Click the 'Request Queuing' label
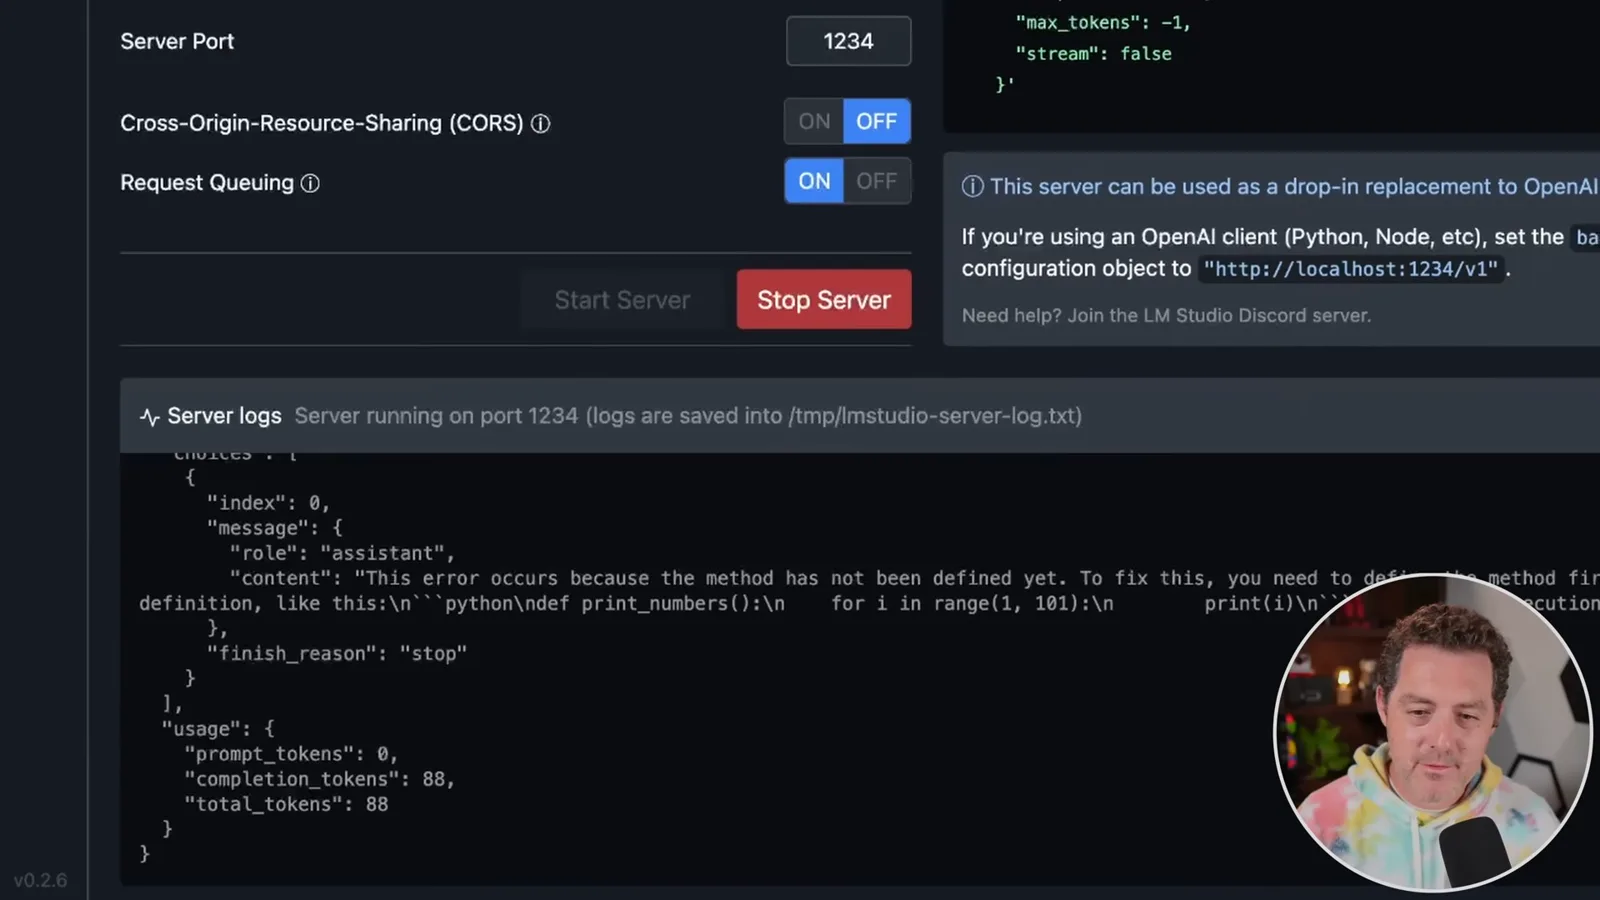Viewport: 1600px width, 900px height. 207,183
